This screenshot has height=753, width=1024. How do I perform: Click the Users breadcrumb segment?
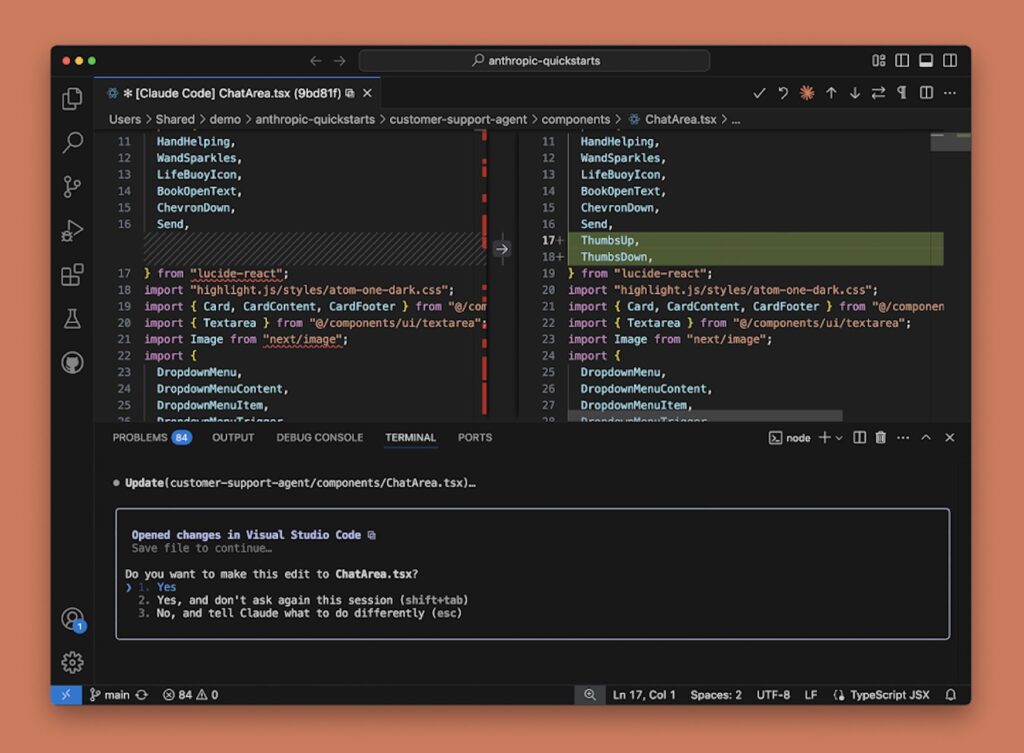pos(125,120)
